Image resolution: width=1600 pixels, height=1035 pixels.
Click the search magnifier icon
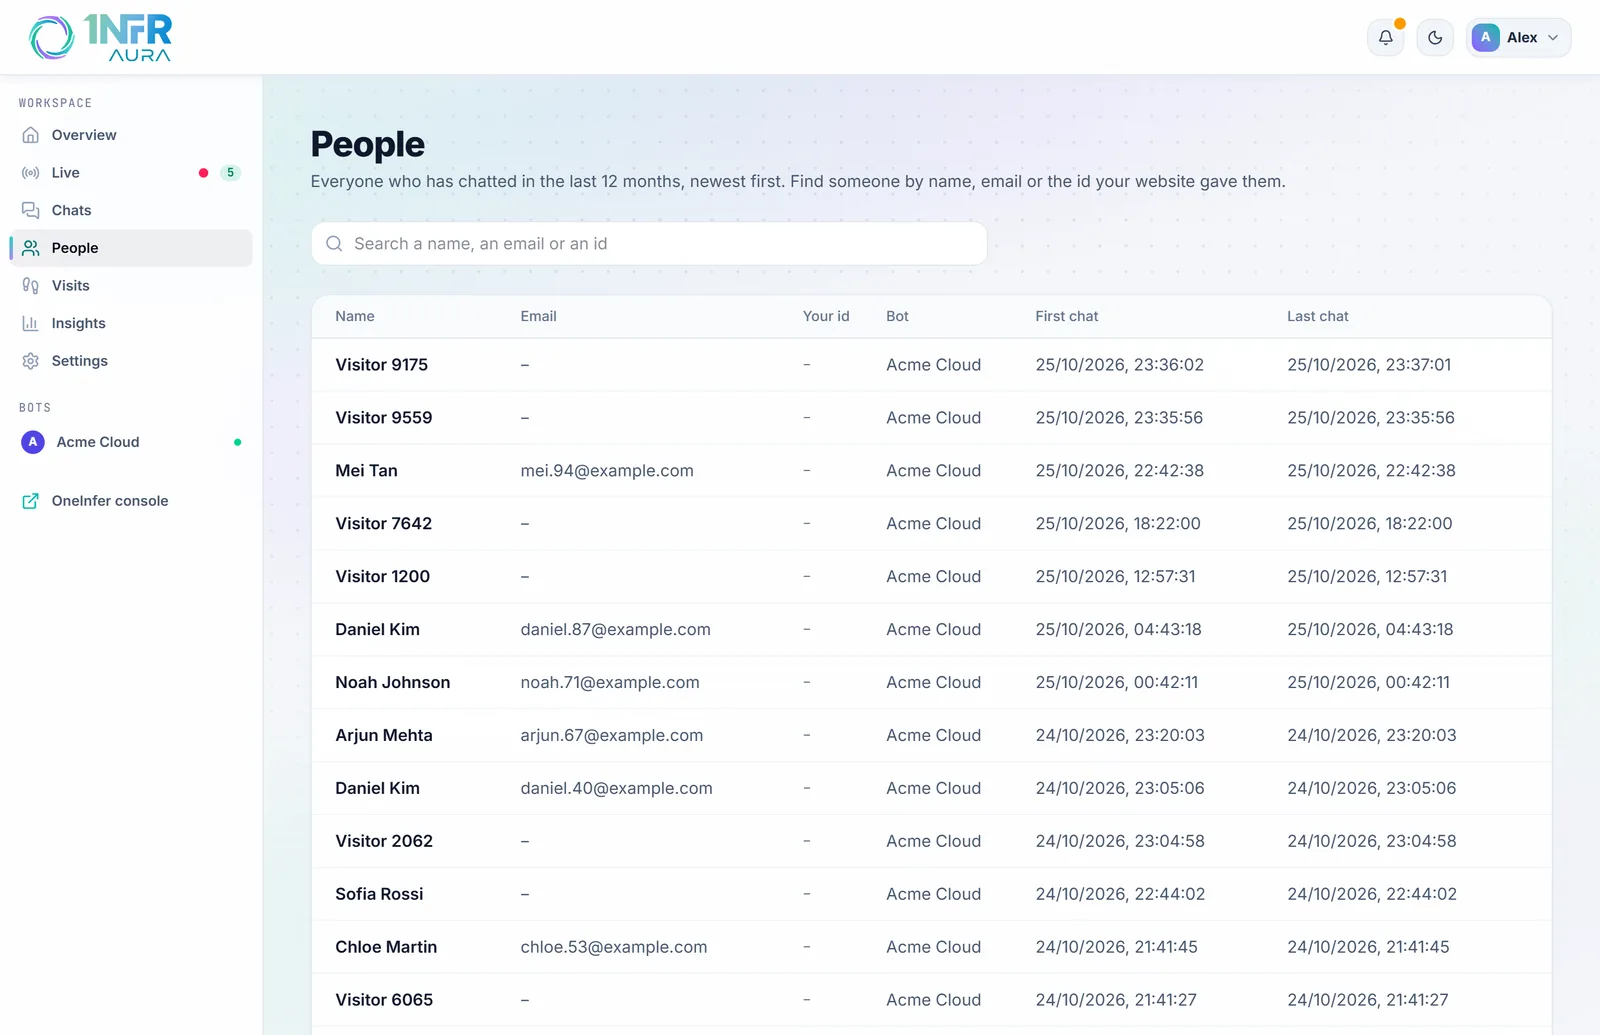(x=334, y=244)
